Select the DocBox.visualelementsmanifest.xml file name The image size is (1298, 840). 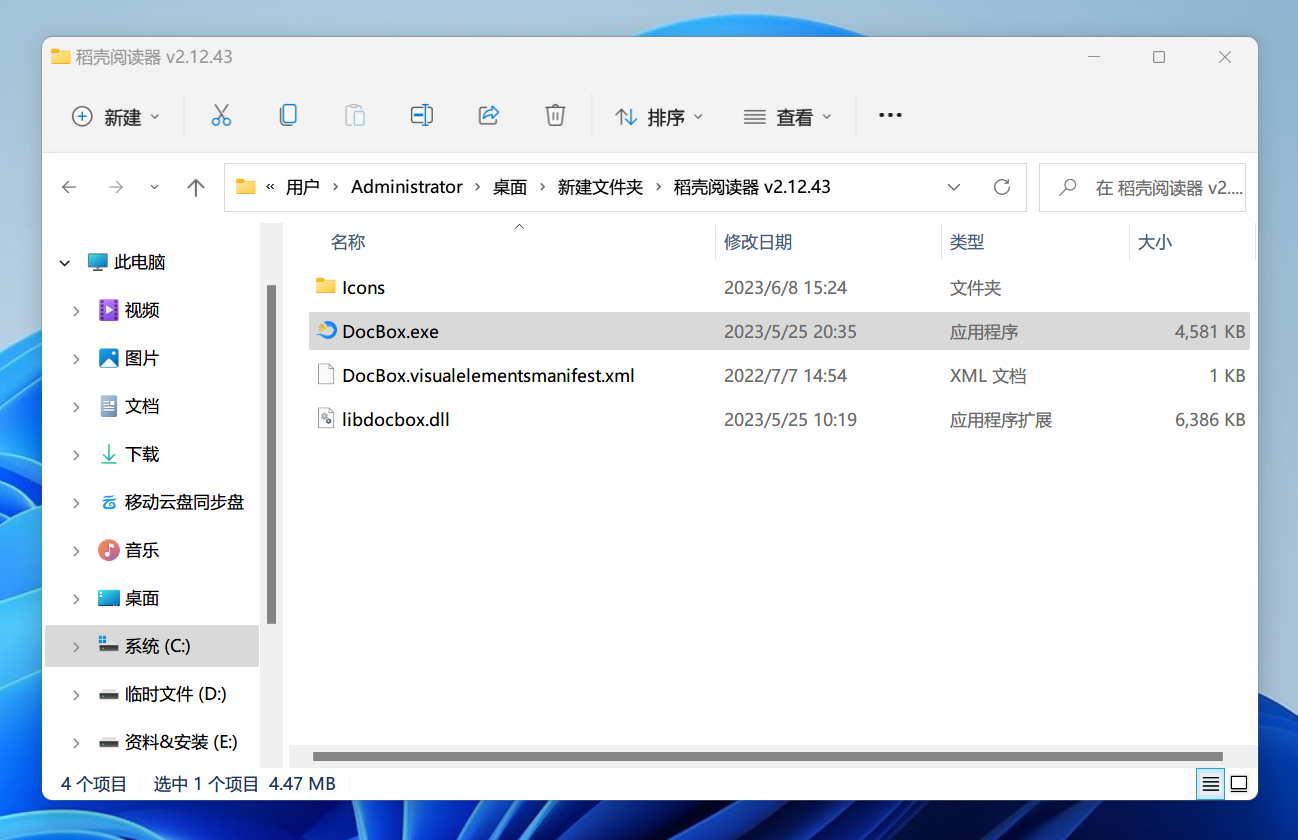(488, 375)
